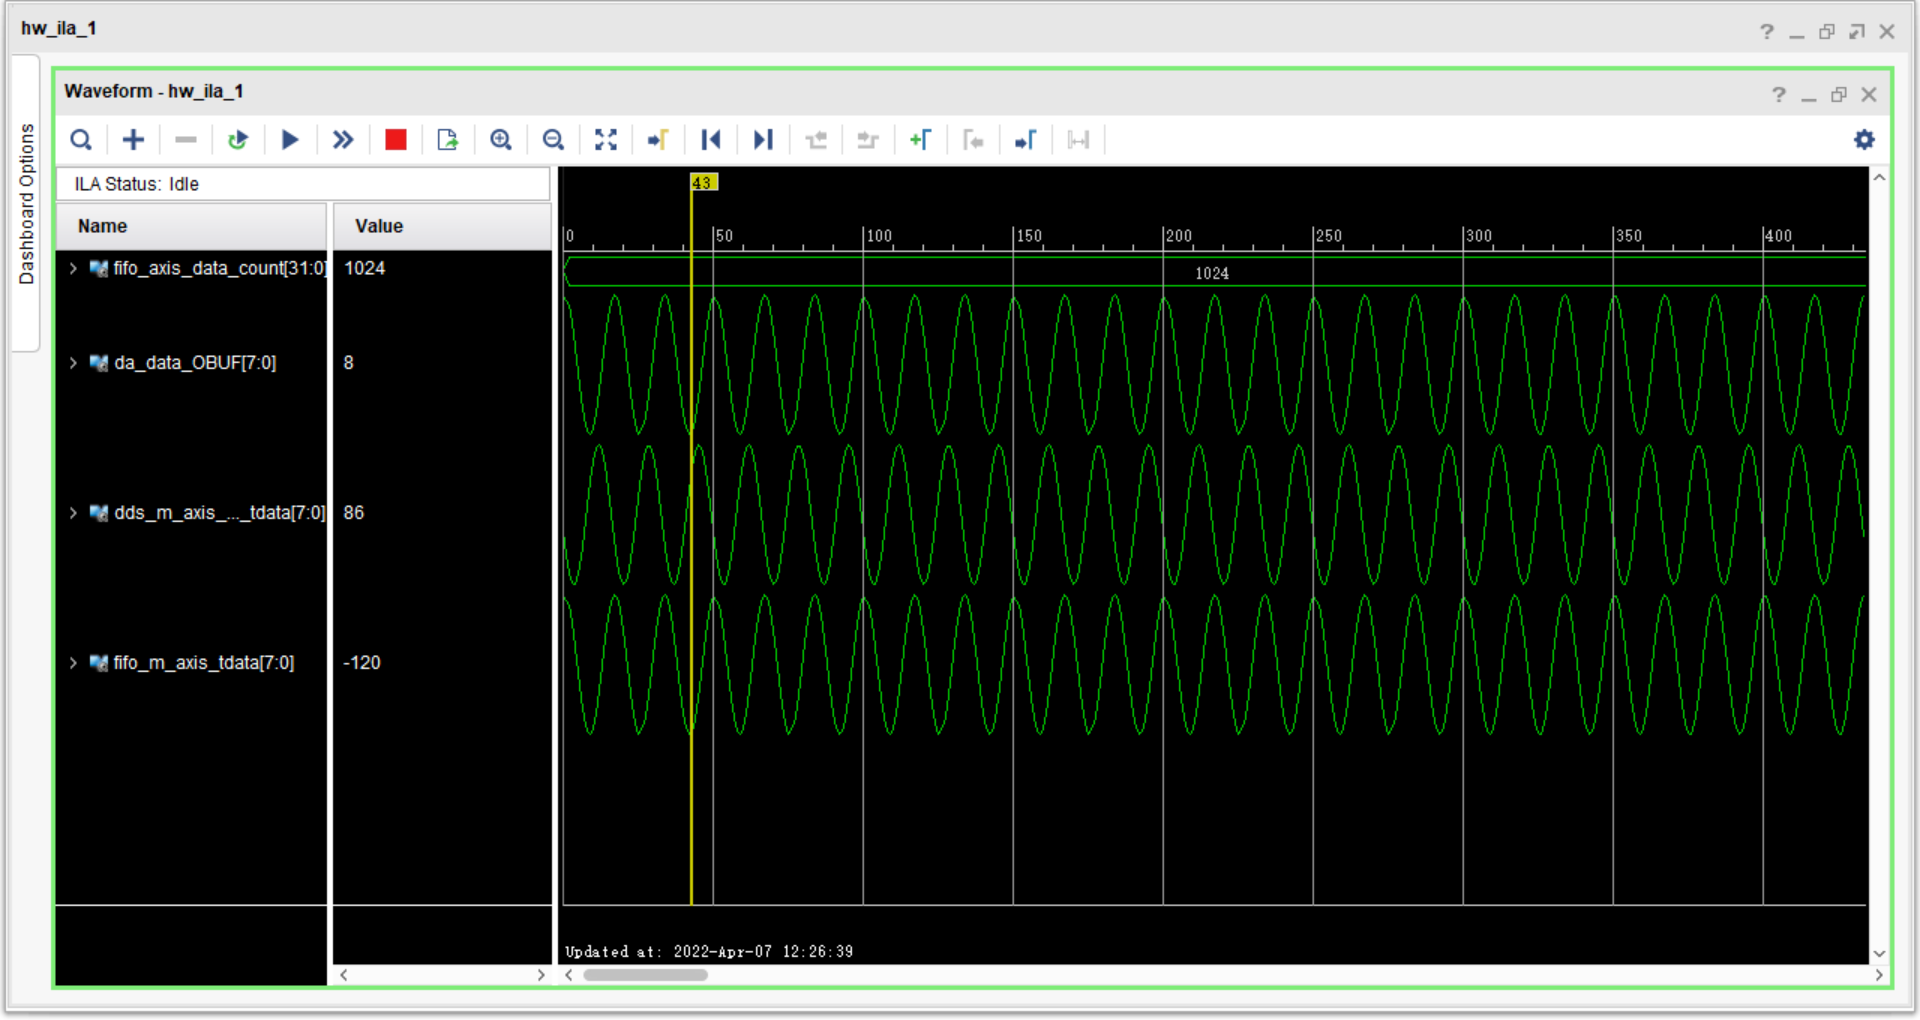Click vertical scrollbar down arrow
This screenshot has height=1020, width=1920.
(1879, 954)
